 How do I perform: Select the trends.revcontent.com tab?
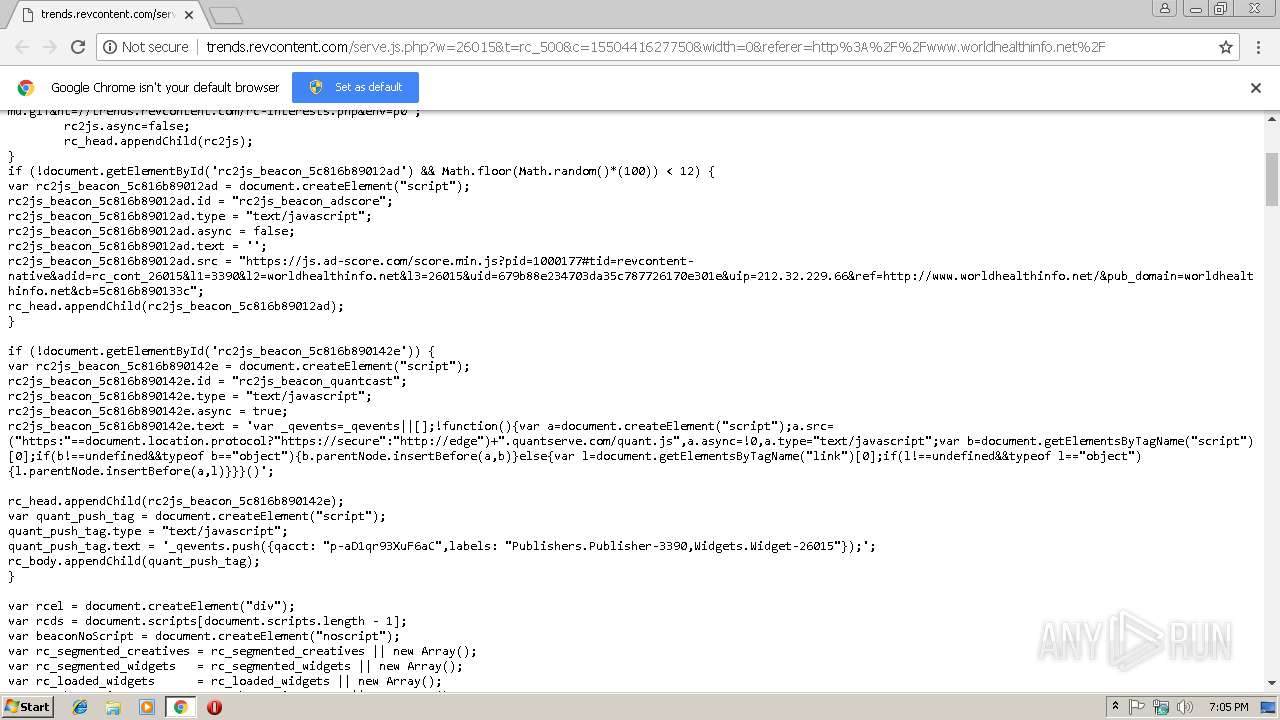[105, 15]
